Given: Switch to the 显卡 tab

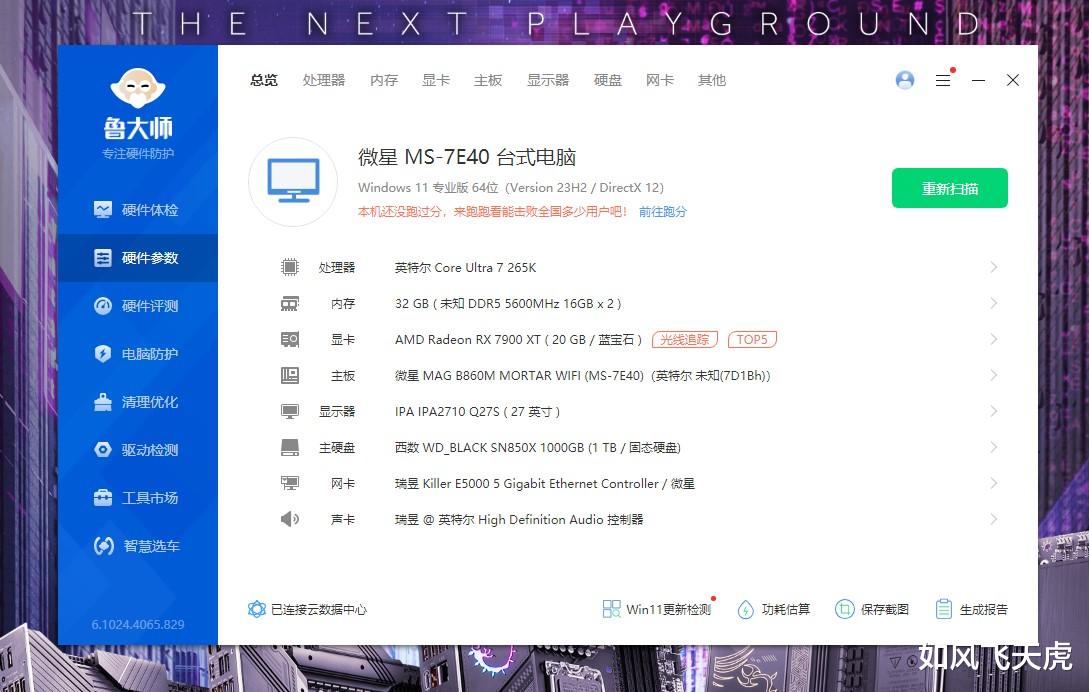Looking at the screenshot, I should 436,81.
